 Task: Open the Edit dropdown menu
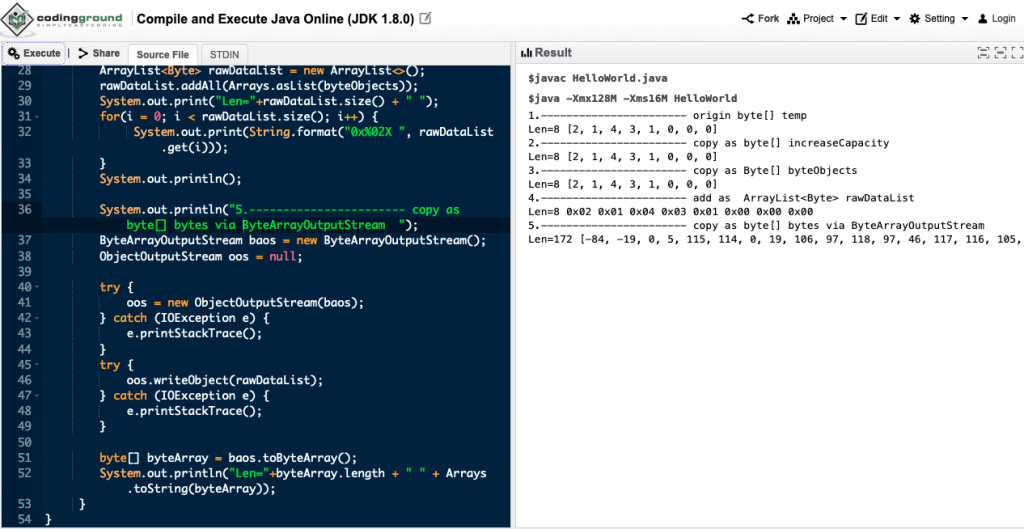click(x=878, y=18)
